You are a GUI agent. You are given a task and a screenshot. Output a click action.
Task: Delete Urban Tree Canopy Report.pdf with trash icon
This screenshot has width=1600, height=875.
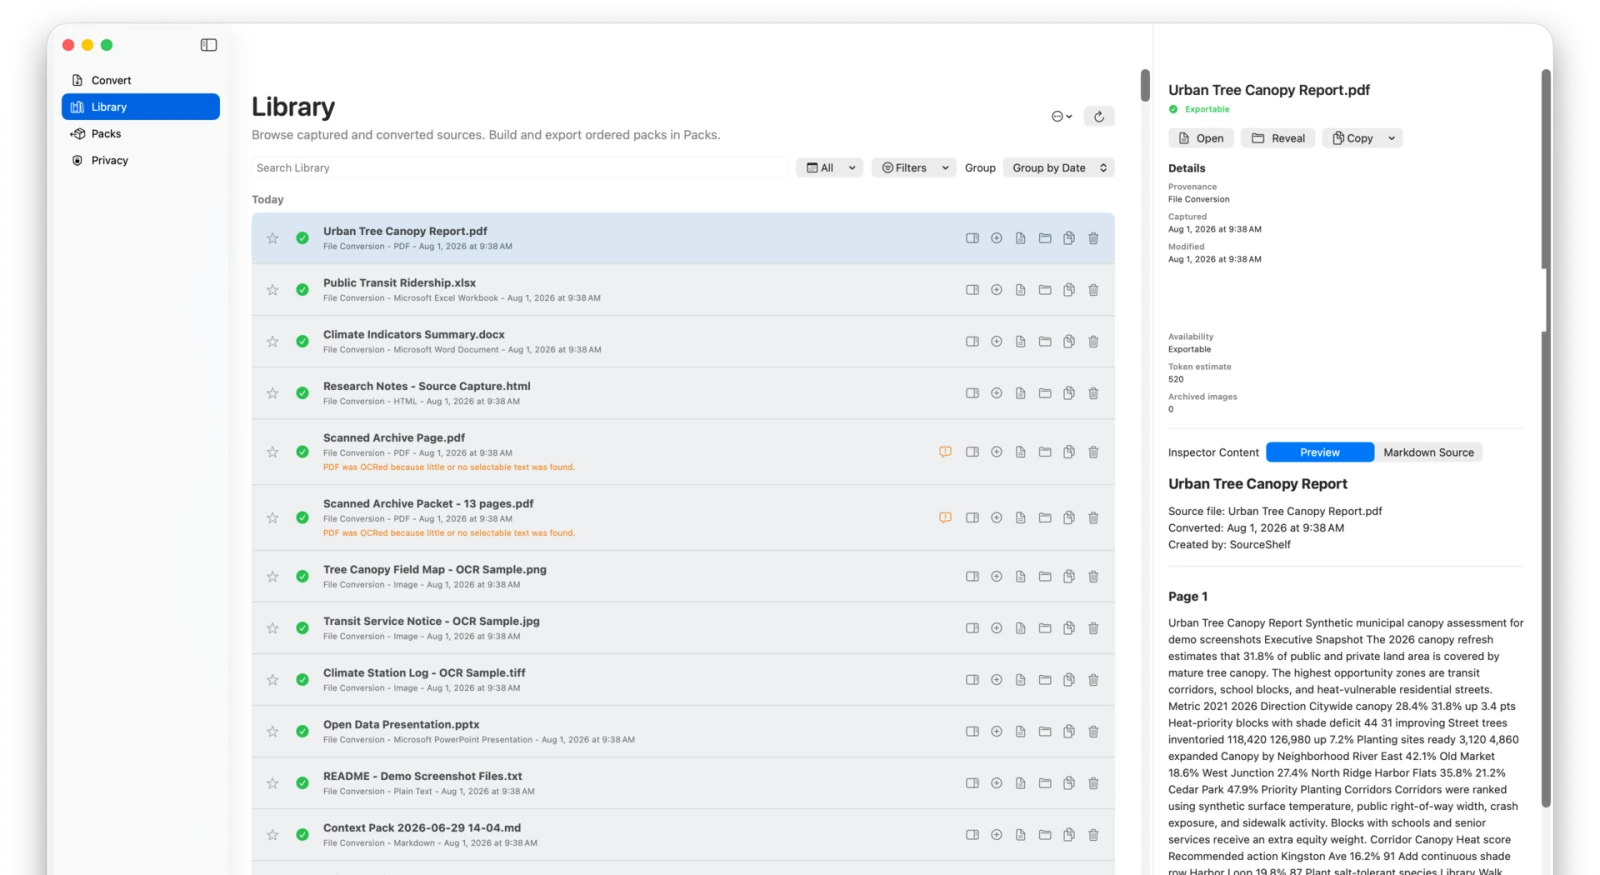tap(1093, 238)
